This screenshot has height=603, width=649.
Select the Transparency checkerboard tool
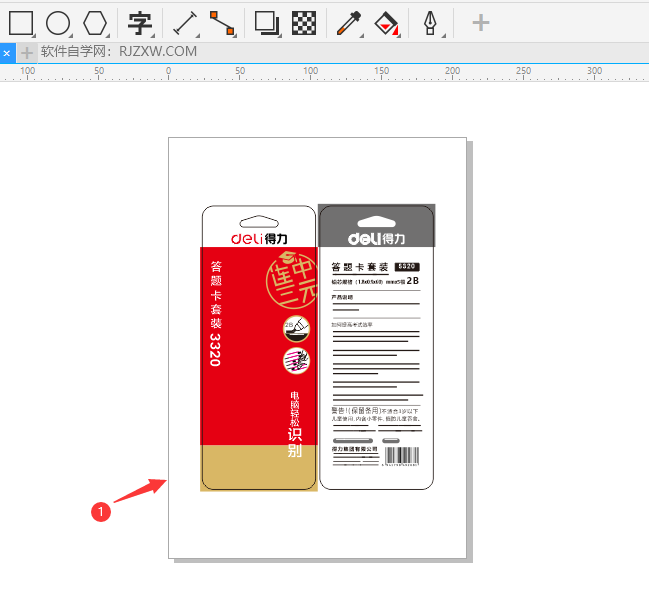[x=304, y=23]
